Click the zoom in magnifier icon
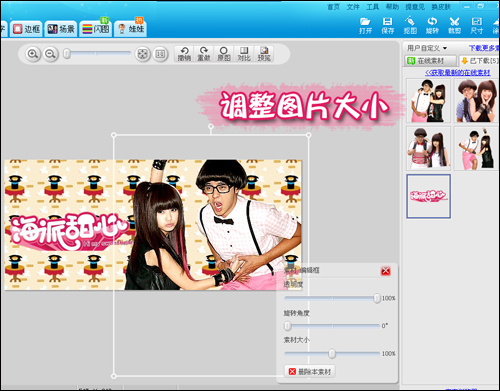Screen dimensions: 500x391 pos(33,54)
